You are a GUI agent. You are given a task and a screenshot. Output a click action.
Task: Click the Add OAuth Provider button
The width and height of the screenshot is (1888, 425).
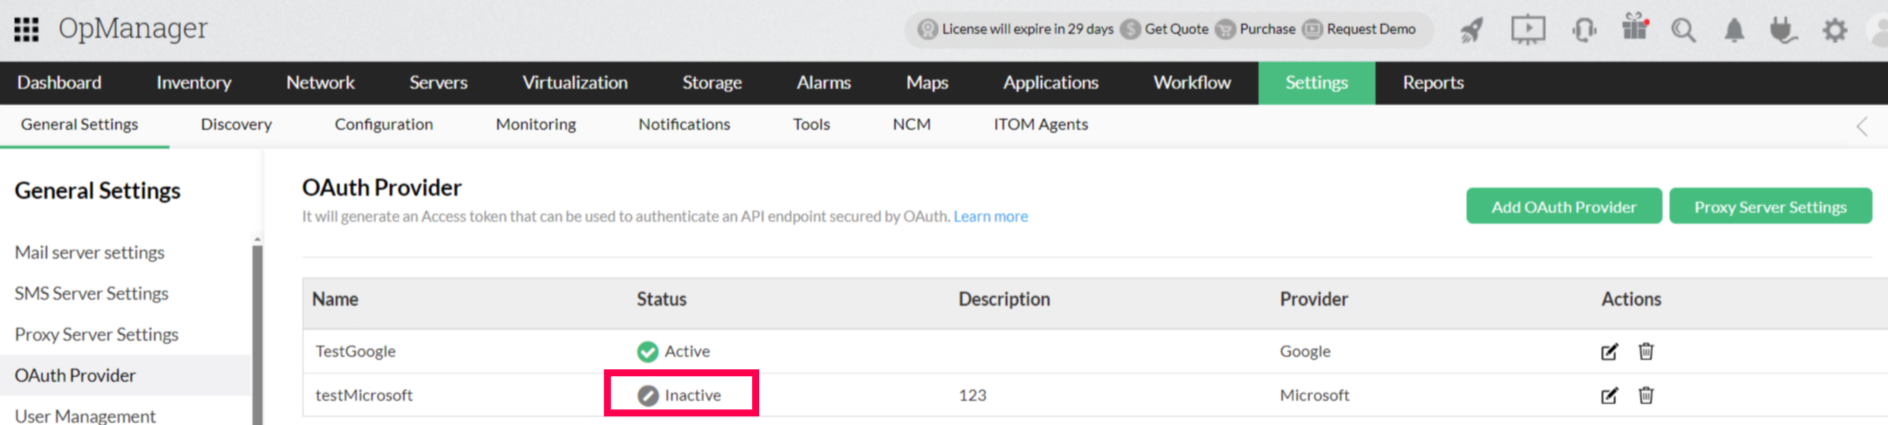coord(1564,206)
